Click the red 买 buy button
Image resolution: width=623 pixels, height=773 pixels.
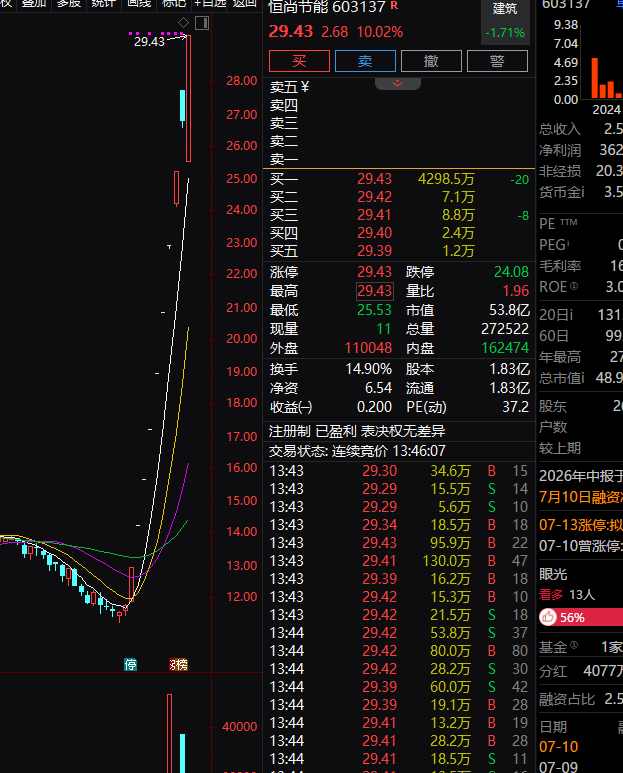click(299, 61)
